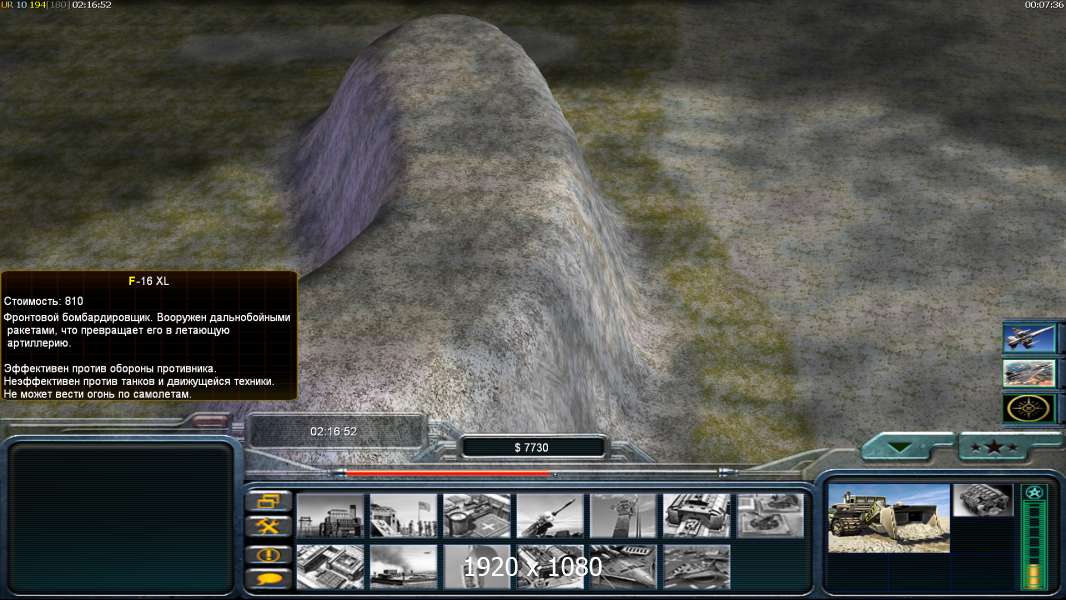Click the star rank emblem above experience bar
The width and height of the screenshot is (1066, 600).
click(1034, 493)
